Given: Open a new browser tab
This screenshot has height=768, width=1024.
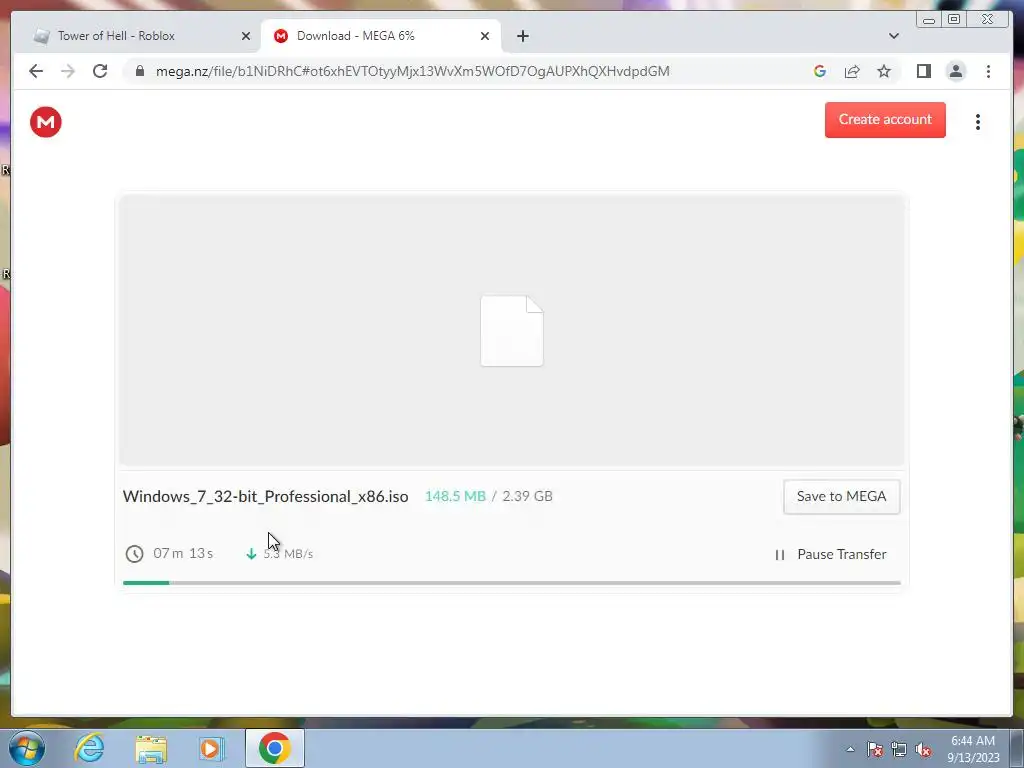Looking at the screenshot, I should click(522, 36).
